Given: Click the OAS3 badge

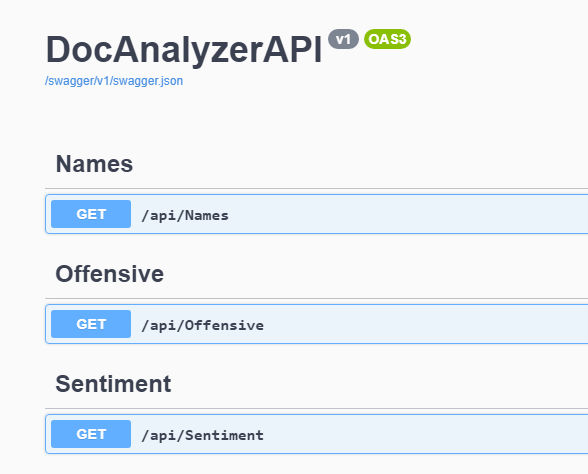Looking at the screenshot, I should pos(387,39).
